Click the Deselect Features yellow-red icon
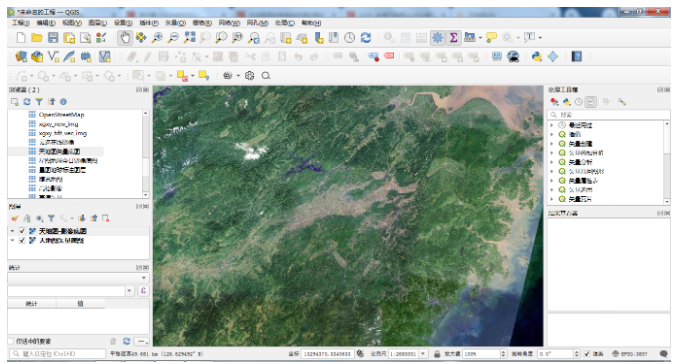Screen dimensions: 676x364 click(x=182, y=76)
